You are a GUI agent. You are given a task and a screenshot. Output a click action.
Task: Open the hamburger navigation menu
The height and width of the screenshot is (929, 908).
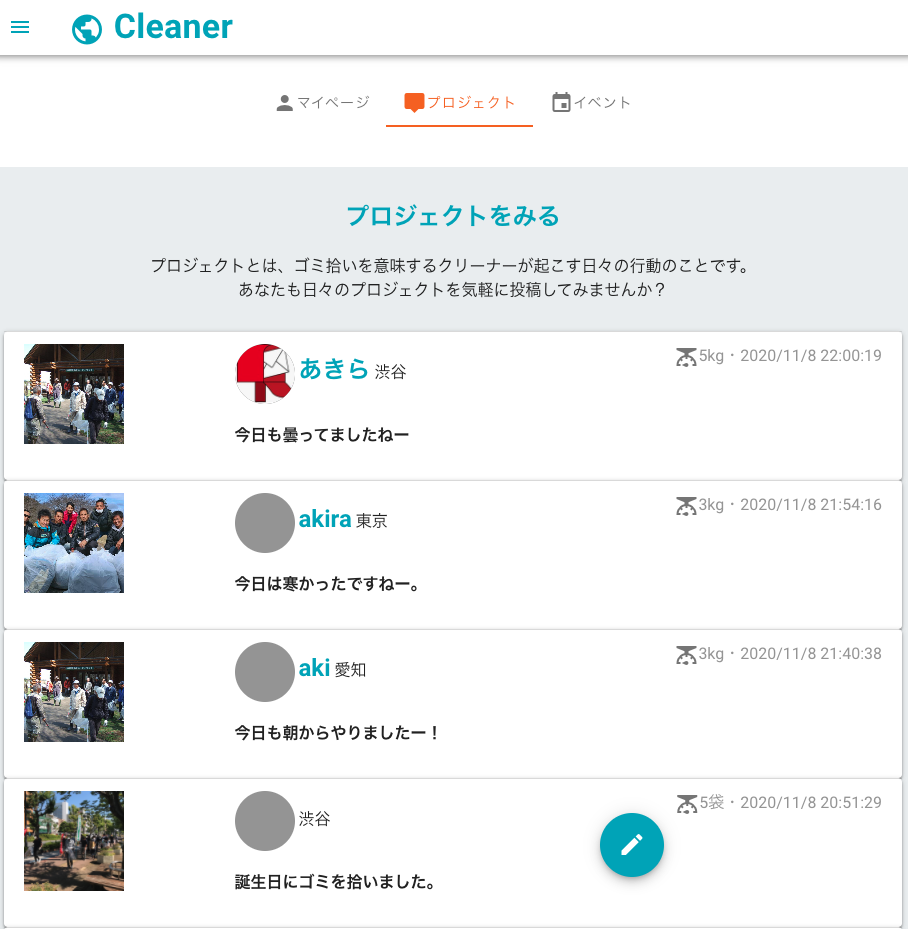(x=20, y=27)
